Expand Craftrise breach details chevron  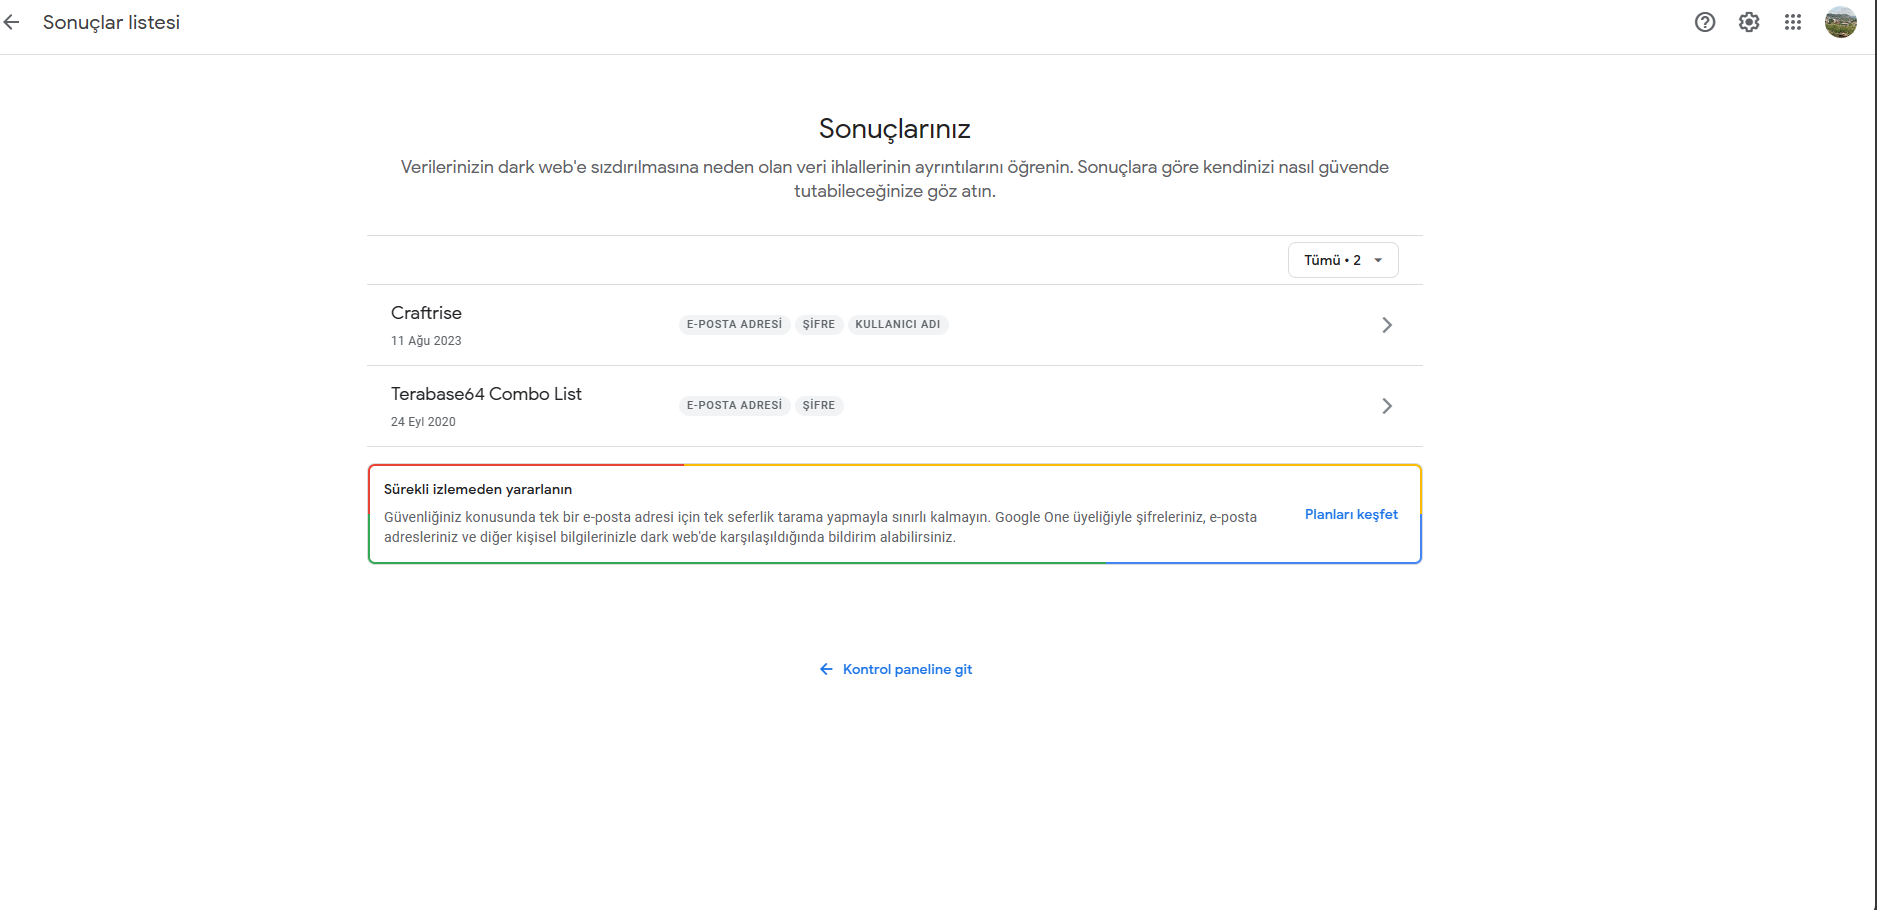pos(1387,325)
